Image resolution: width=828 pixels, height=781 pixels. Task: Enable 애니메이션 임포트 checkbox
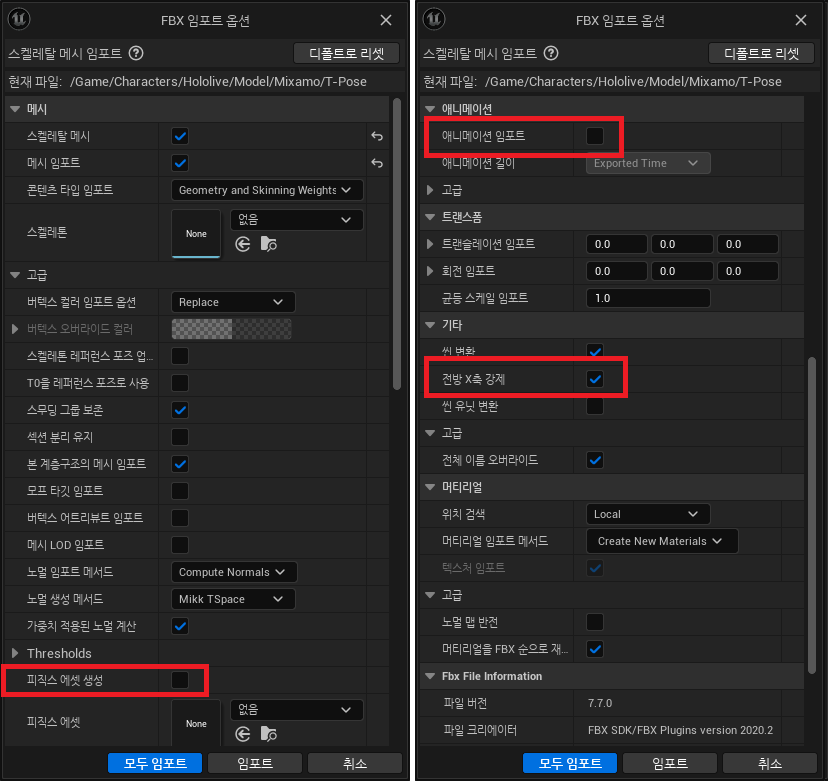coord(595,136)
